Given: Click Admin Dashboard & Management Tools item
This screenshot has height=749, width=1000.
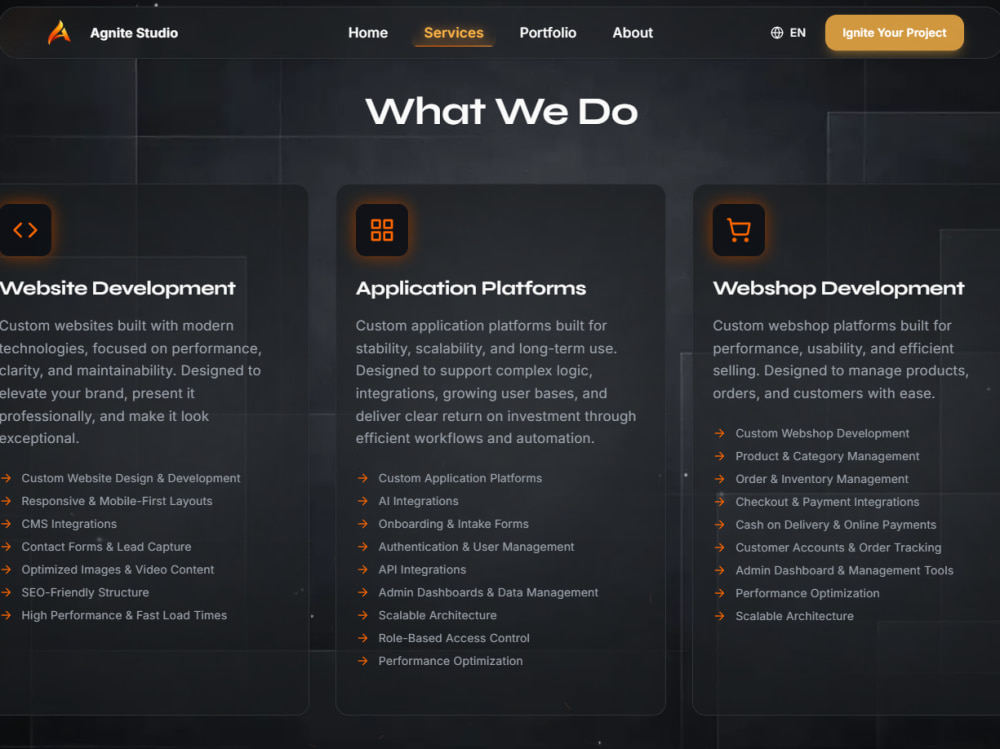Looking at the screenshot, I should coord(844,570).
